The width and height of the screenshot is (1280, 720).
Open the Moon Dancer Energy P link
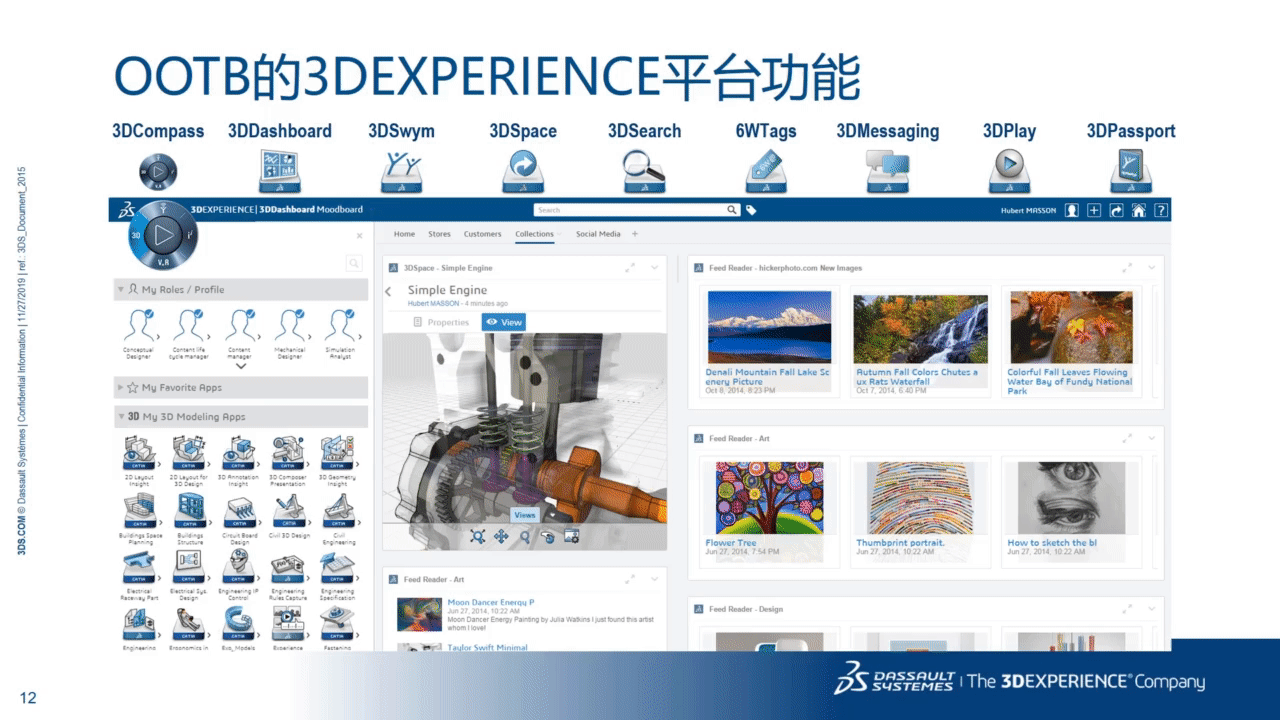(491, 603)
